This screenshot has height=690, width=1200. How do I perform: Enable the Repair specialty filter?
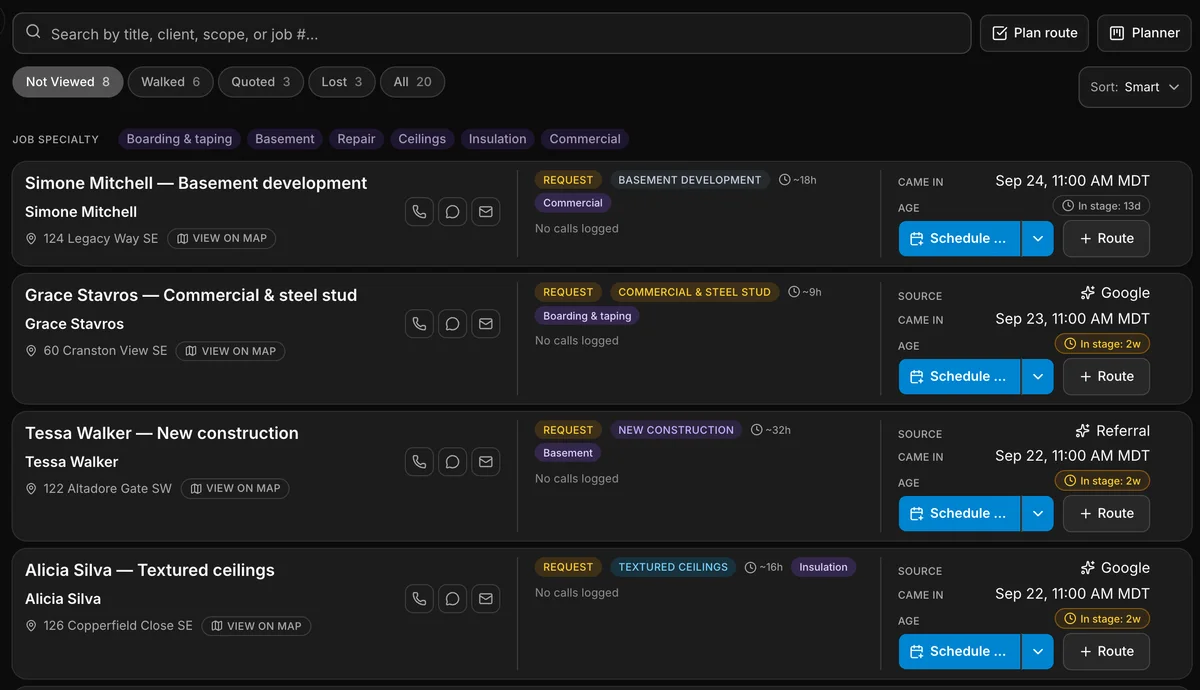[x=356, y=139]
